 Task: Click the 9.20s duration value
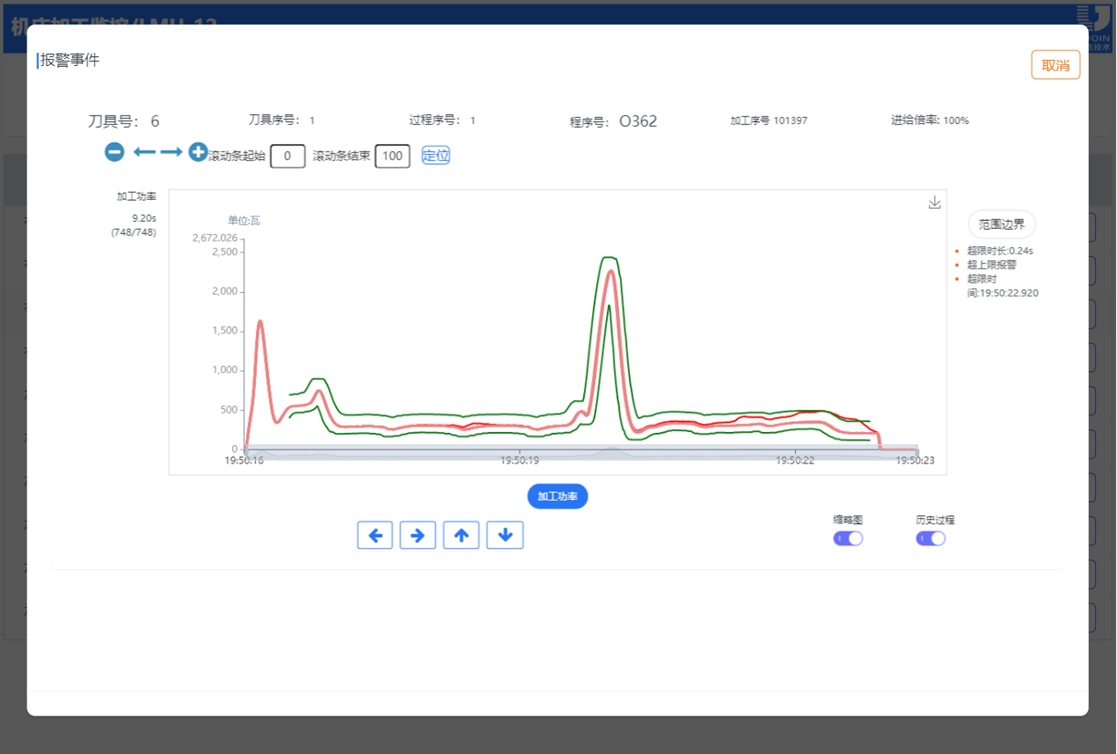(144, 218)
